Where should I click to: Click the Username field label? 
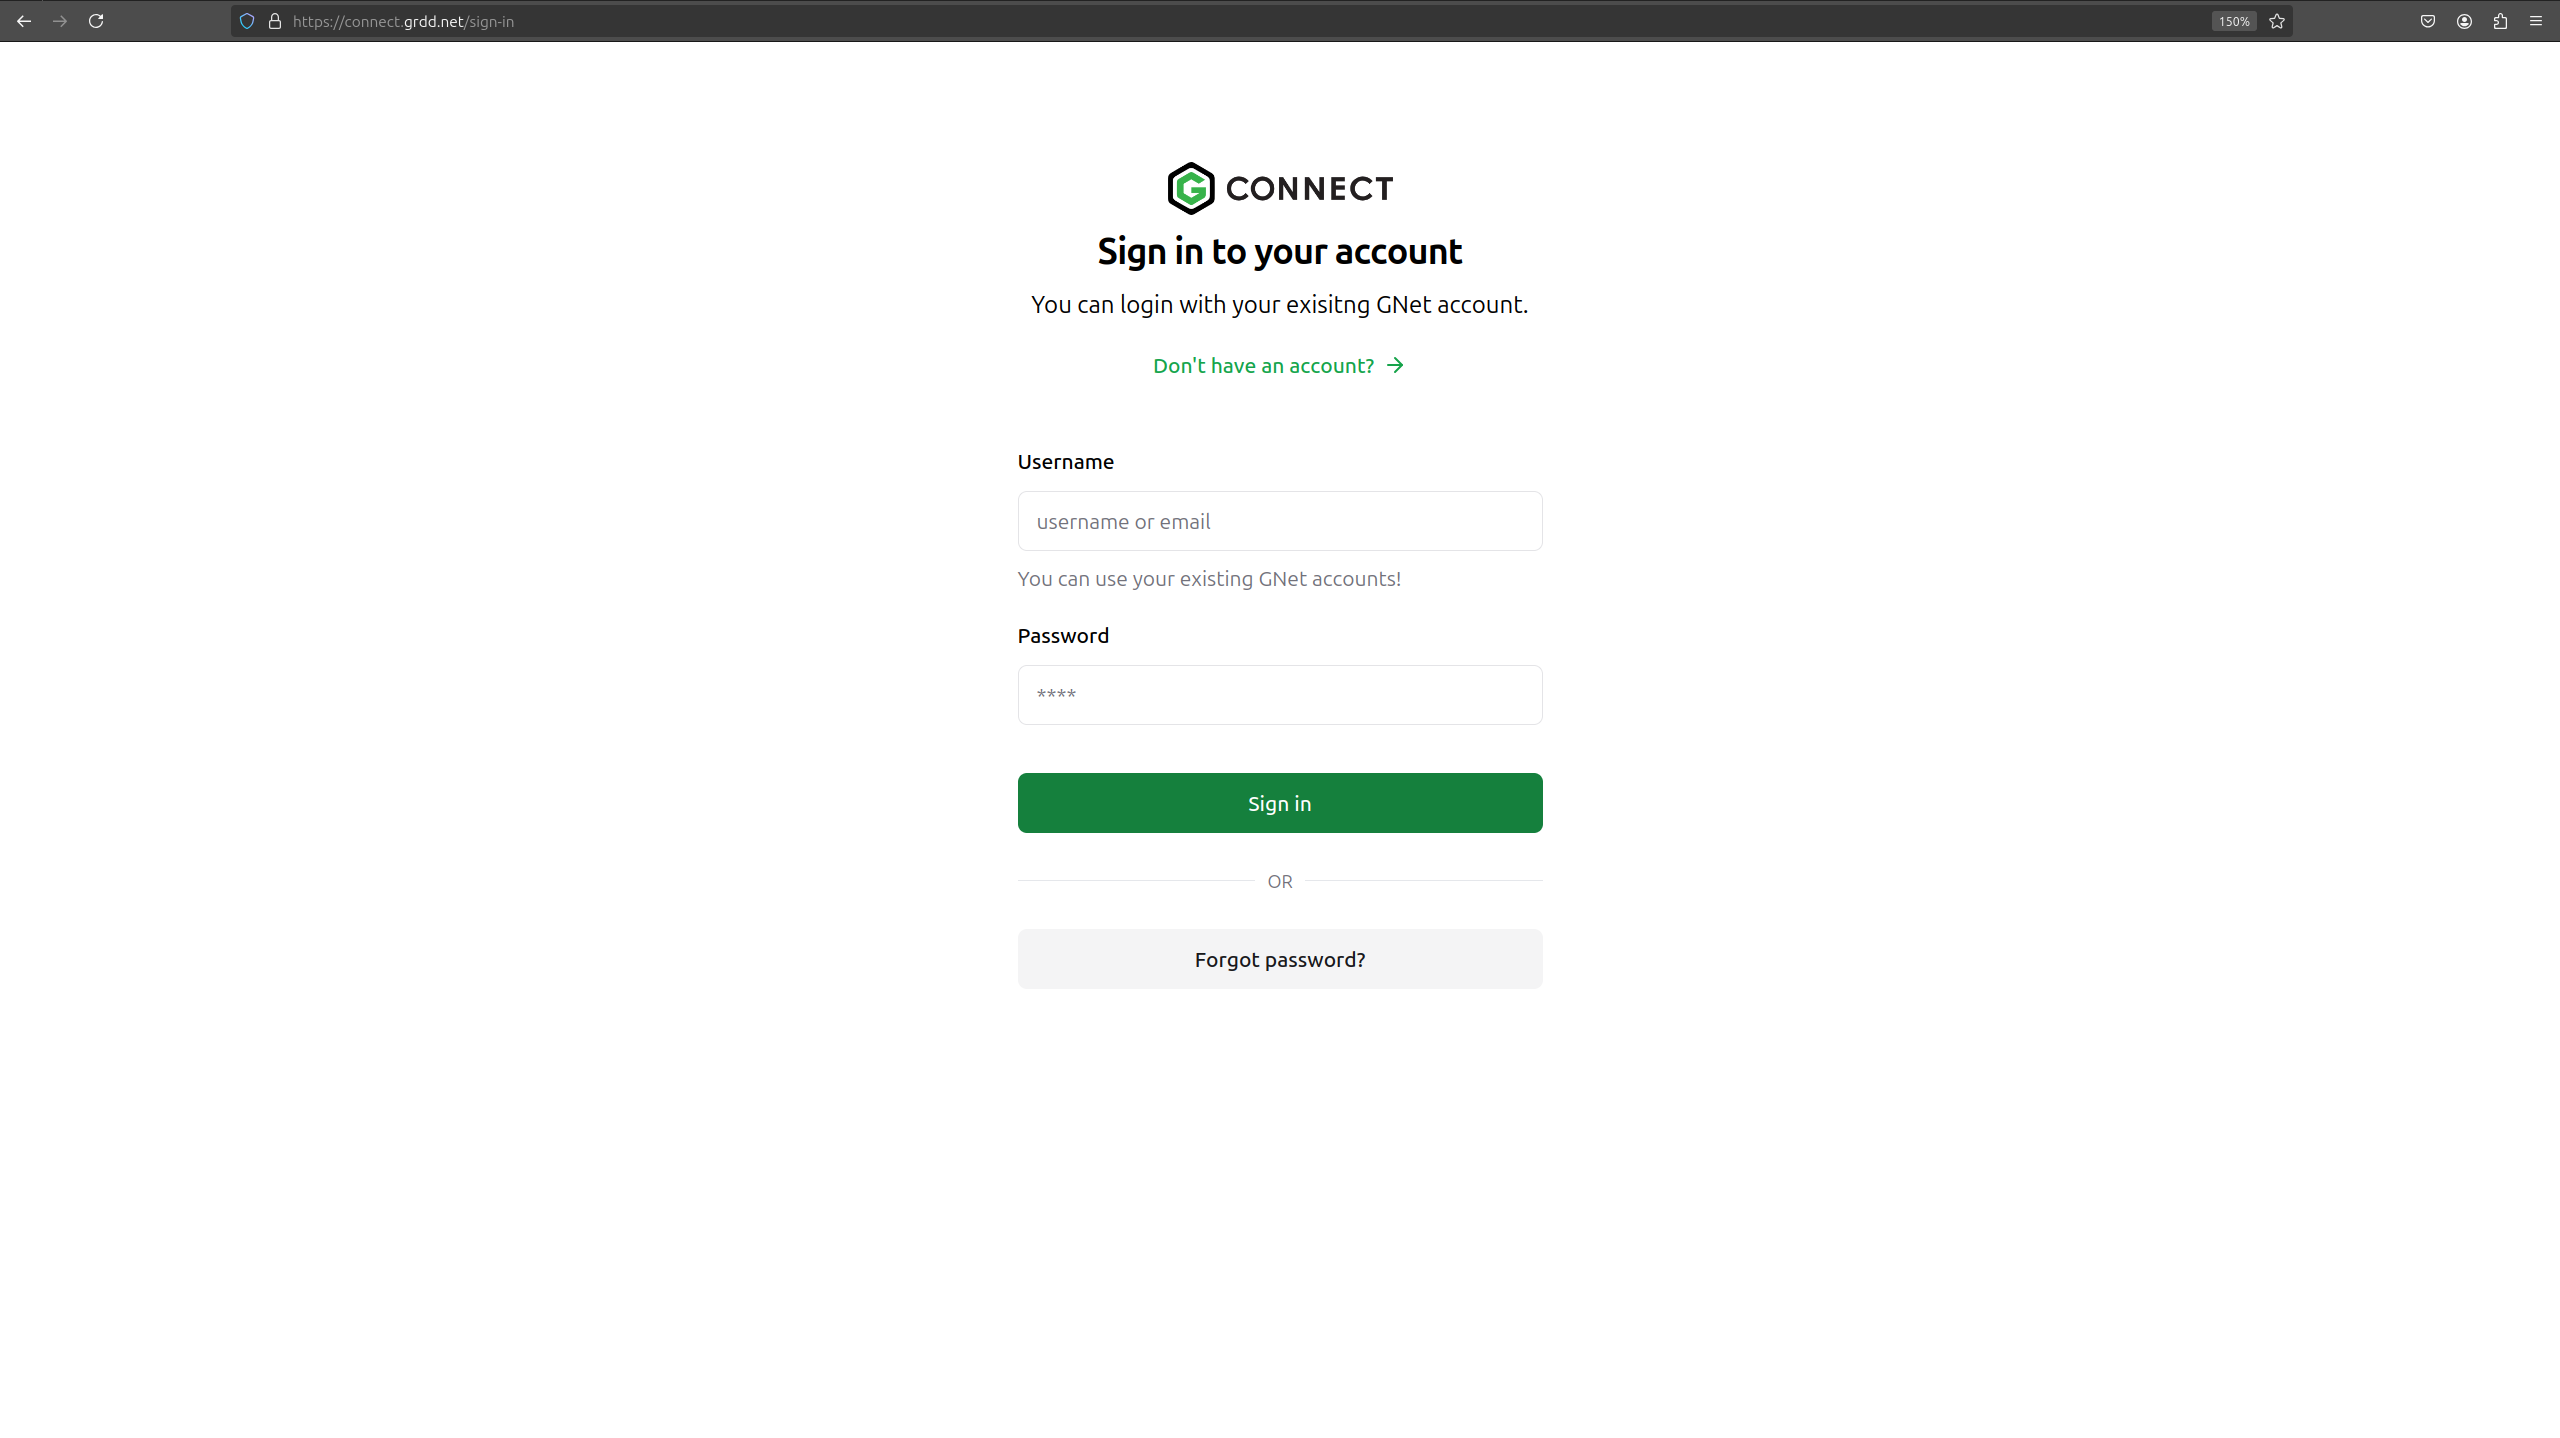(x=1066, y=462)
